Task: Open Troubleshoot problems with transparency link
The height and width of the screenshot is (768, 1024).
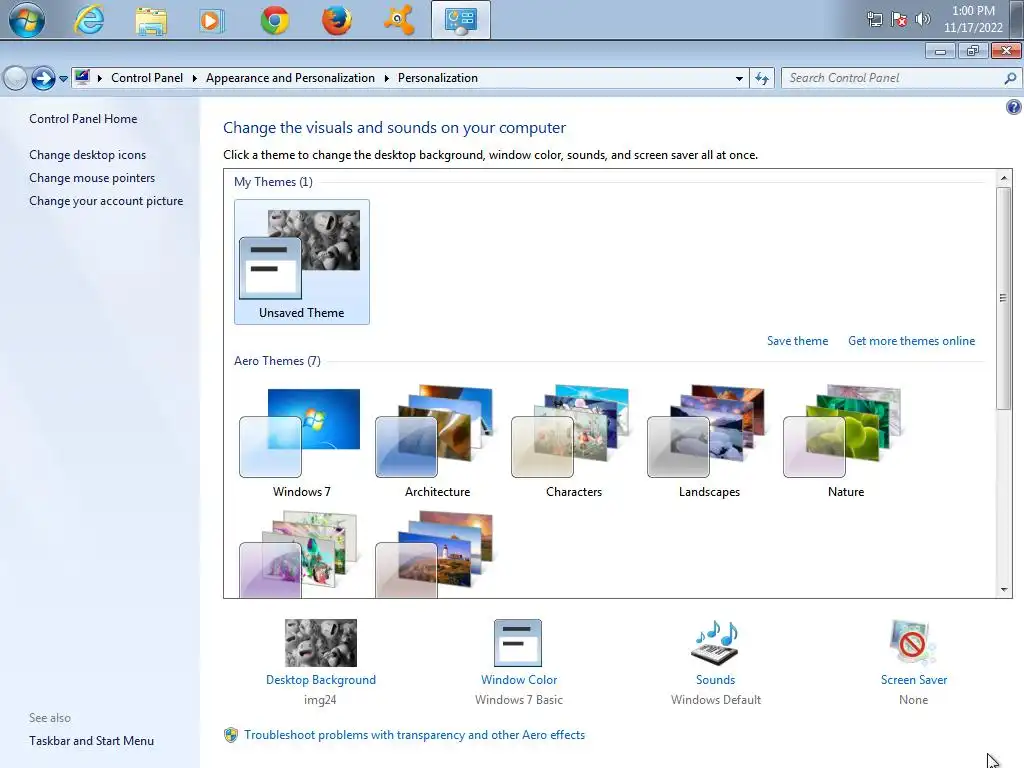Action: (x=414, y=735)
